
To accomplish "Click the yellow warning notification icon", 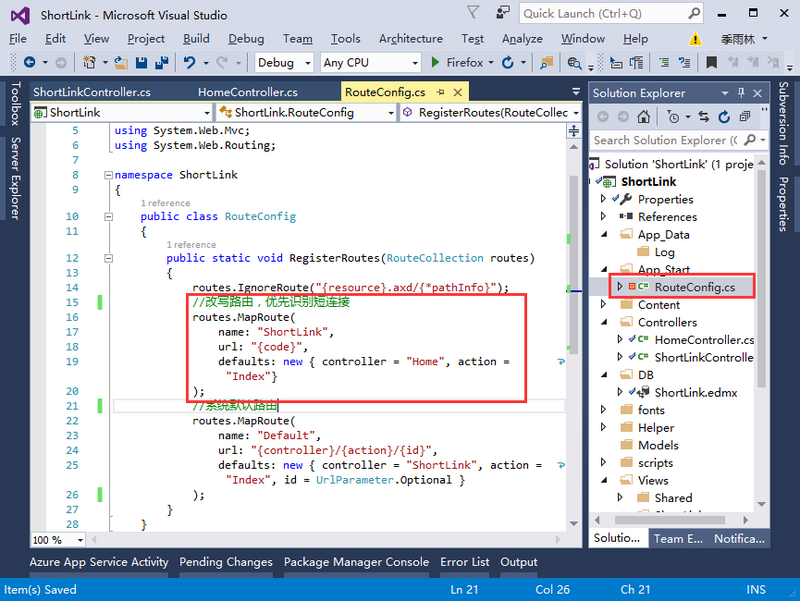I will click(695, 39).
